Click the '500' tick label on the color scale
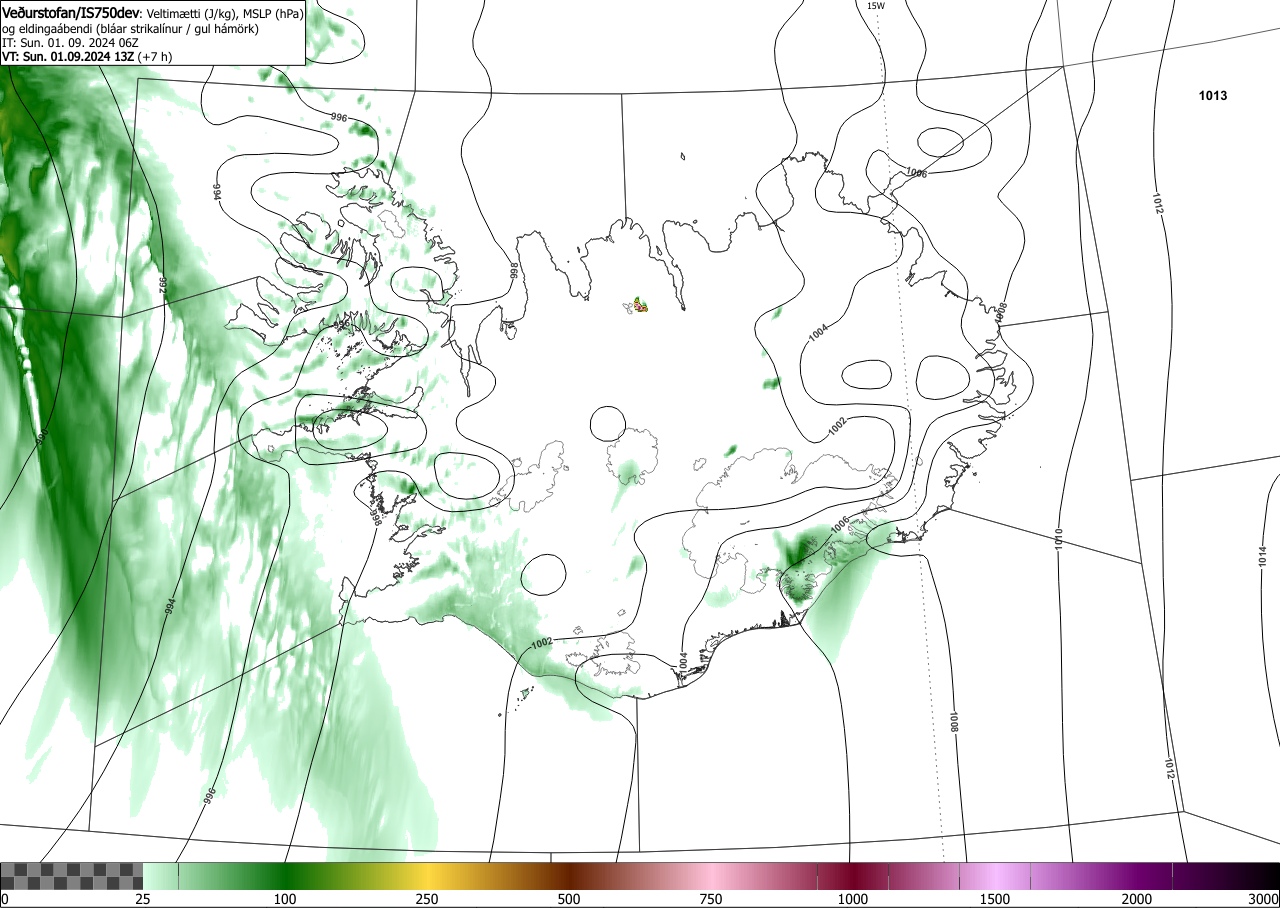 click(569, 899)
